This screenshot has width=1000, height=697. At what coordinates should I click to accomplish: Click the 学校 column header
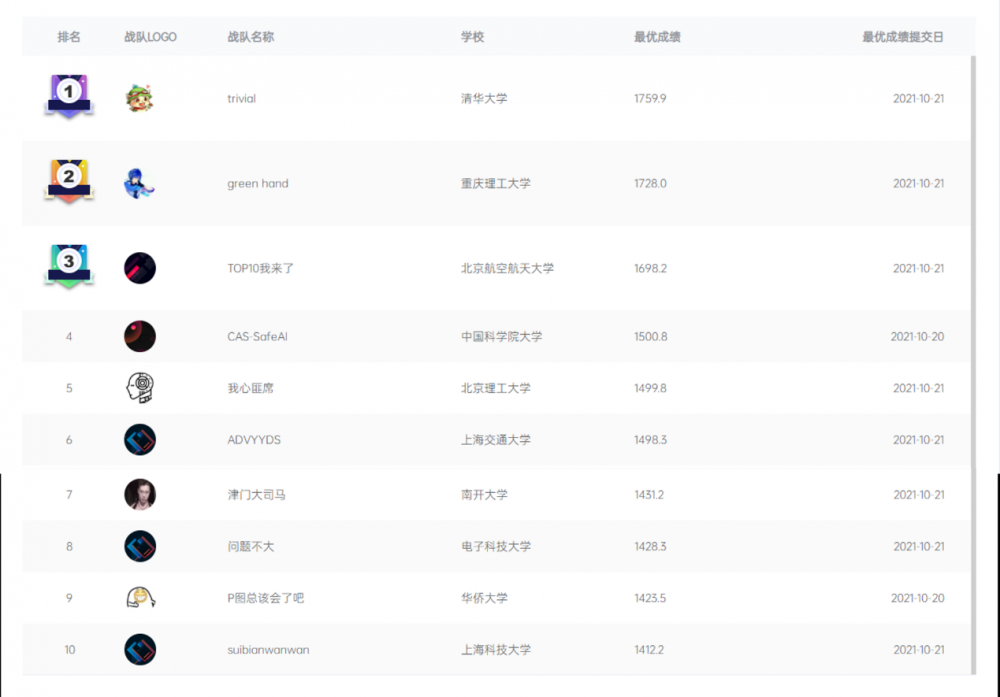point(473,37)
